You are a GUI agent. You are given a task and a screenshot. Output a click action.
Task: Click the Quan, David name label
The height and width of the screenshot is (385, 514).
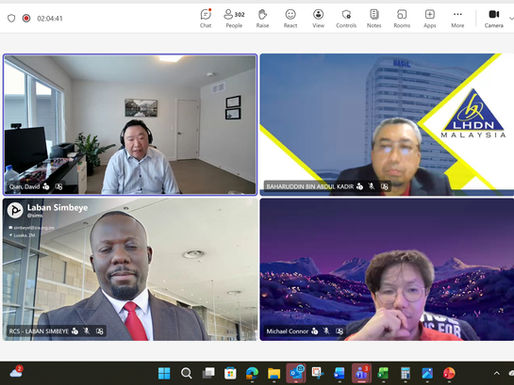click(25, 187)
